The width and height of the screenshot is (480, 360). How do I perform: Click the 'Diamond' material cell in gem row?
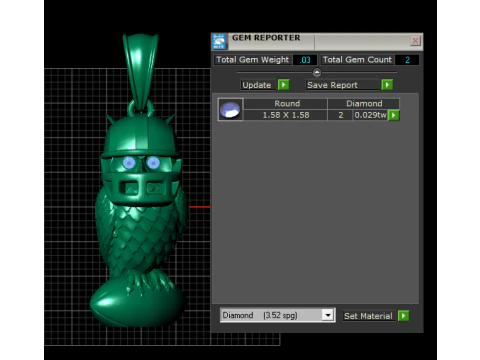[x=364, y=104]
